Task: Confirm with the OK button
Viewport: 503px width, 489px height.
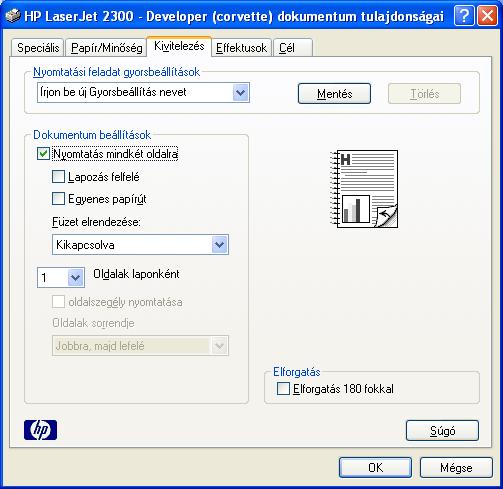Action: 375,467
